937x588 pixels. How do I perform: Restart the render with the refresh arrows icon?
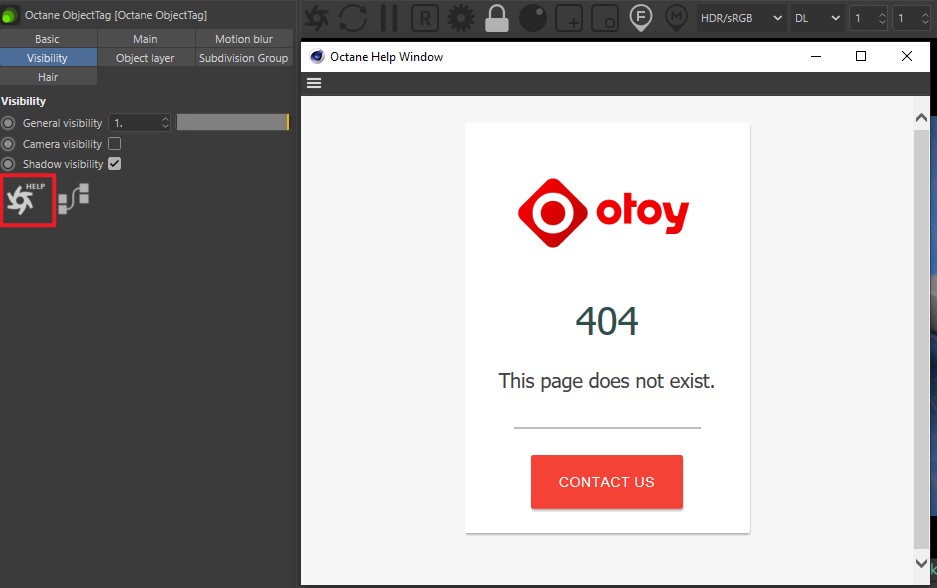coord(353,18)
